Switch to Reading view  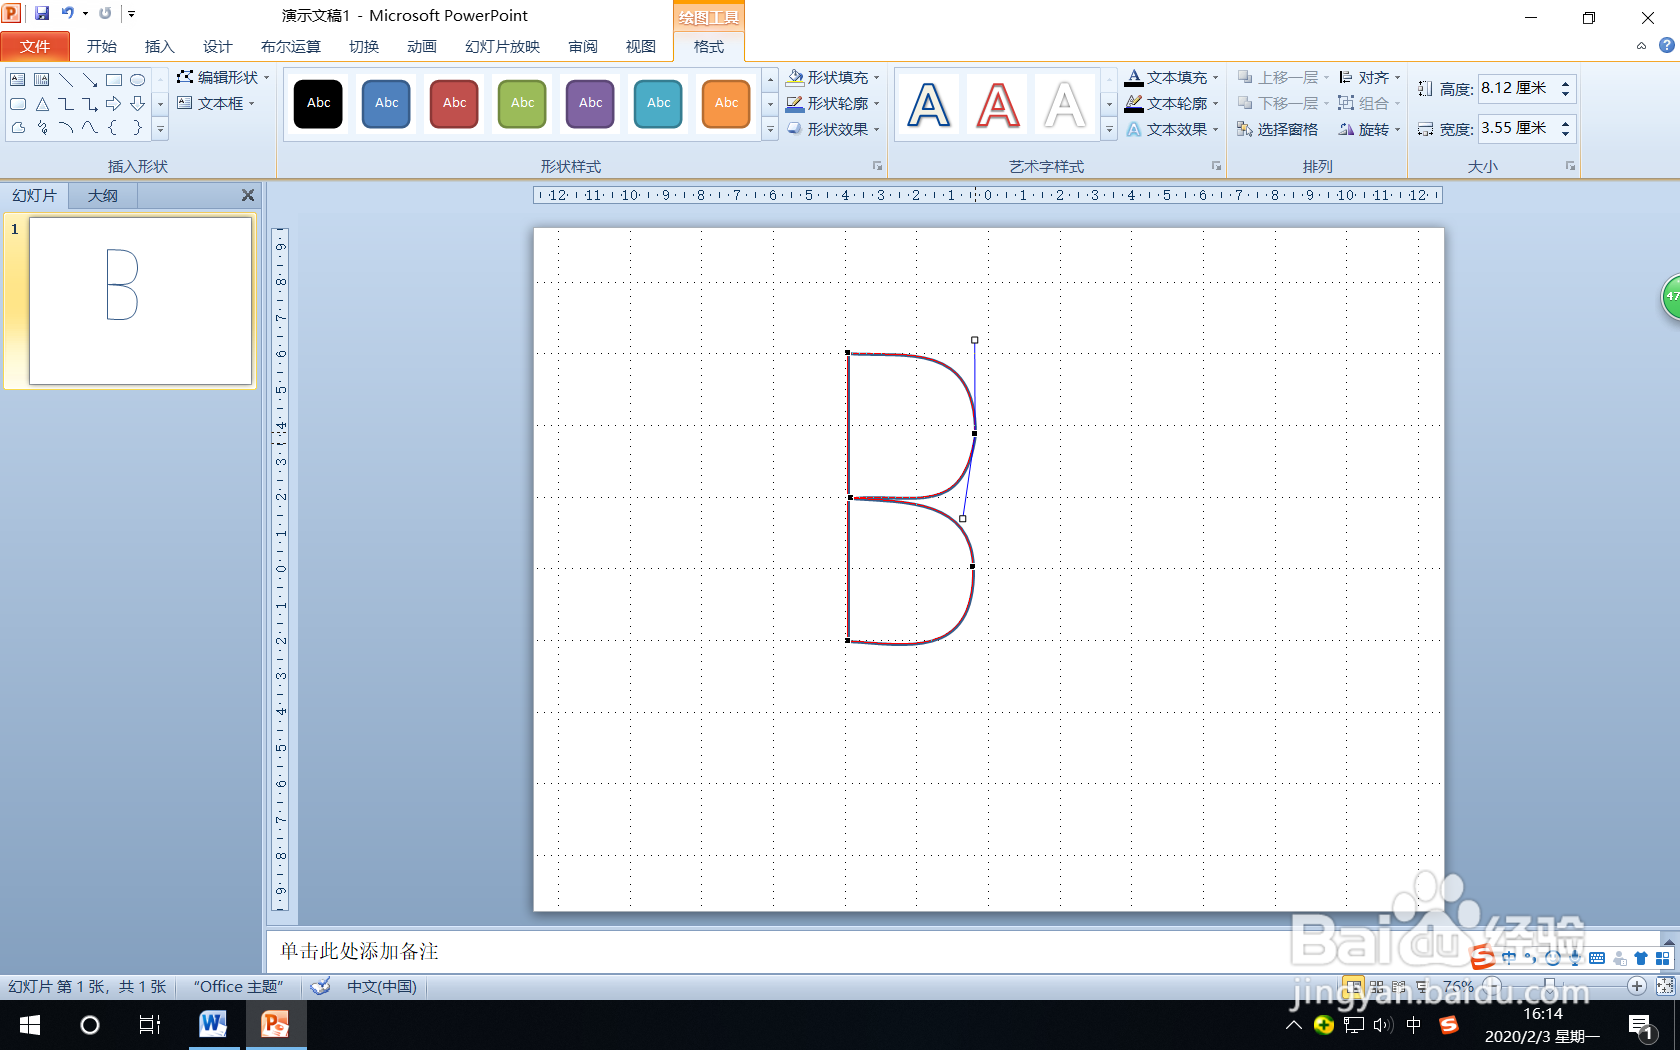point(1399,986)
